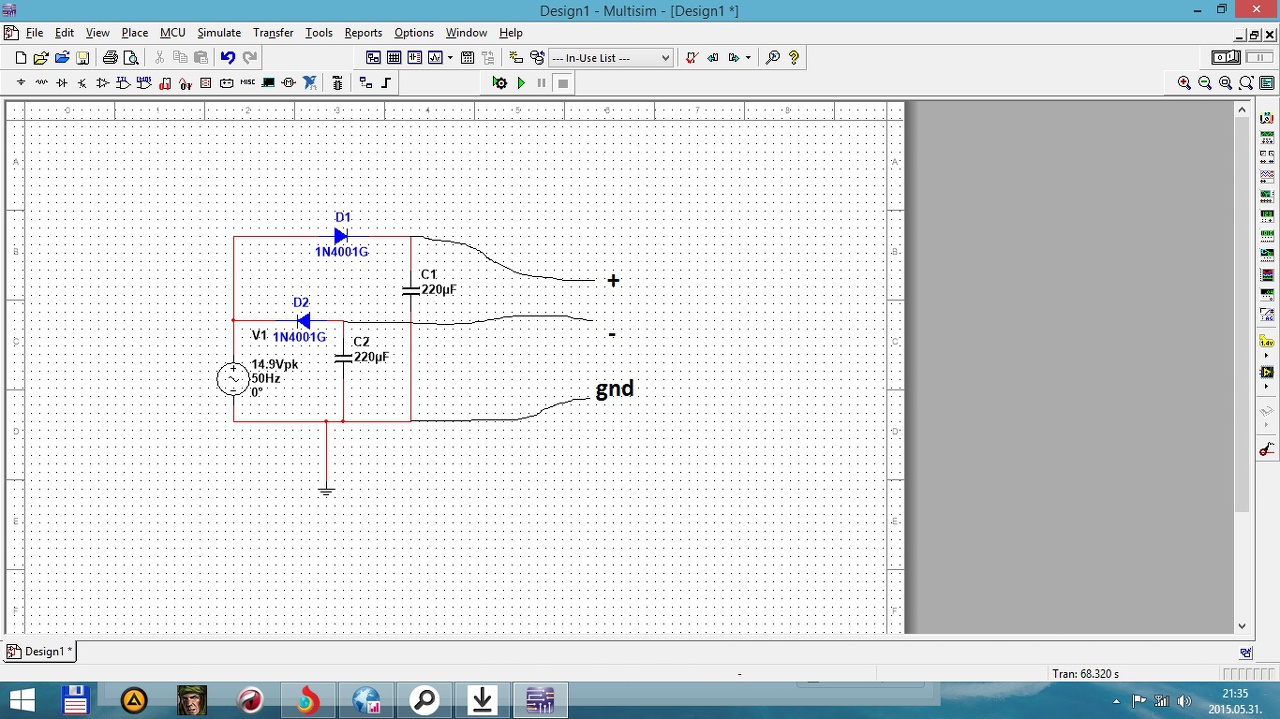Open the Reports menu

coord(363,33)
